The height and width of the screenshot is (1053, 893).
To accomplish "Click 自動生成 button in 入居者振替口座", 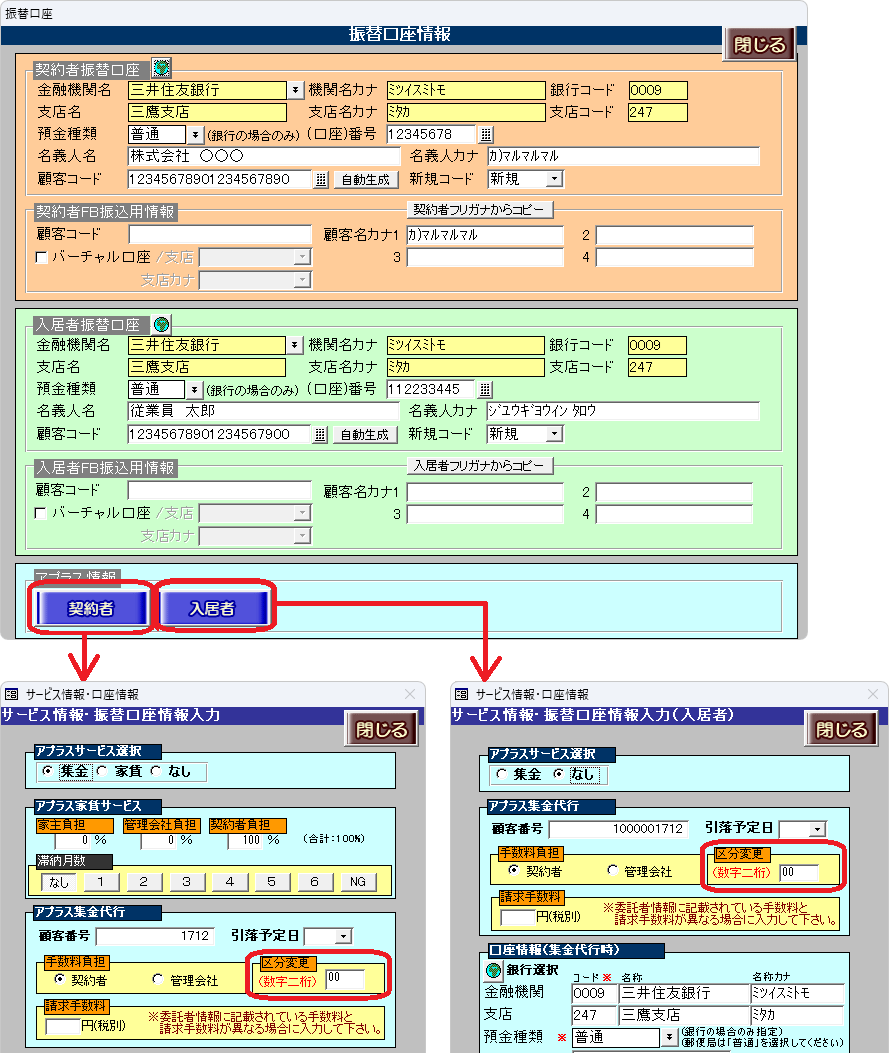I will point(364,435).
